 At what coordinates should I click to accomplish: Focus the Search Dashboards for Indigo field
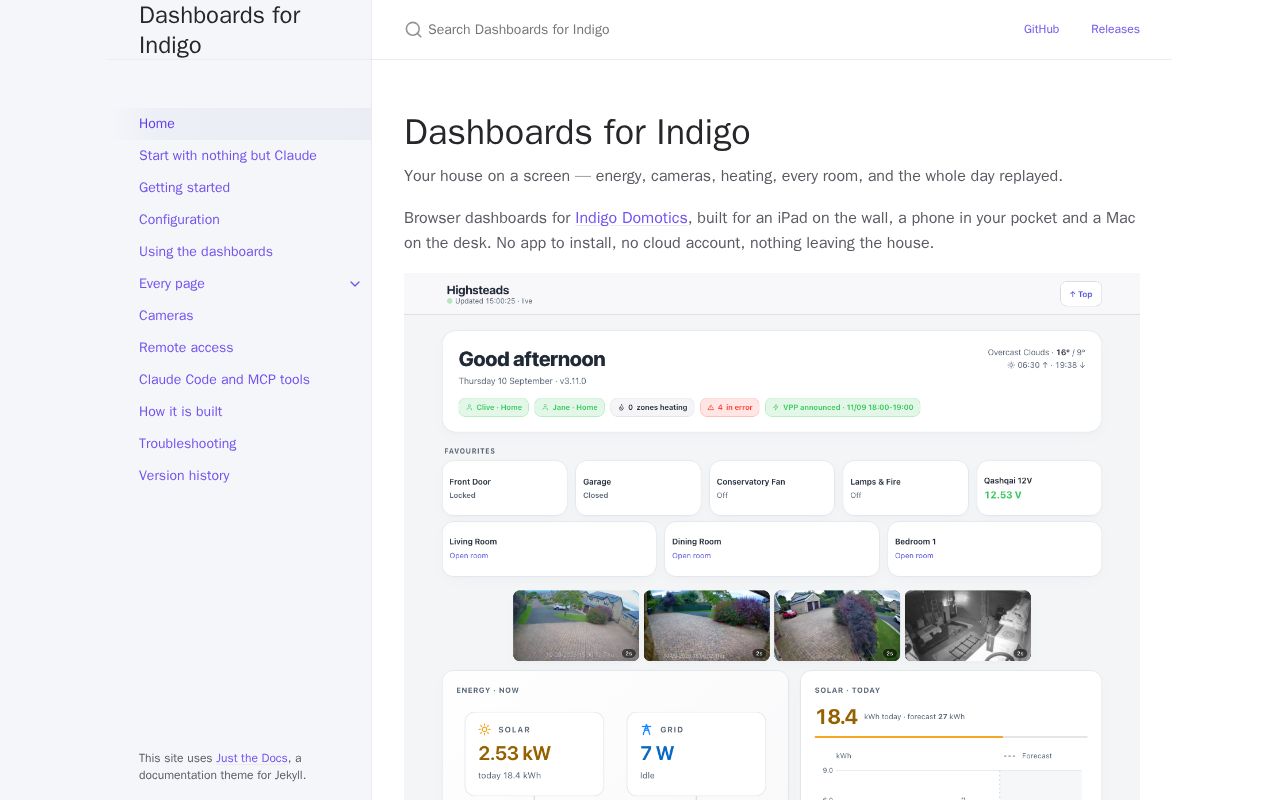700,30
